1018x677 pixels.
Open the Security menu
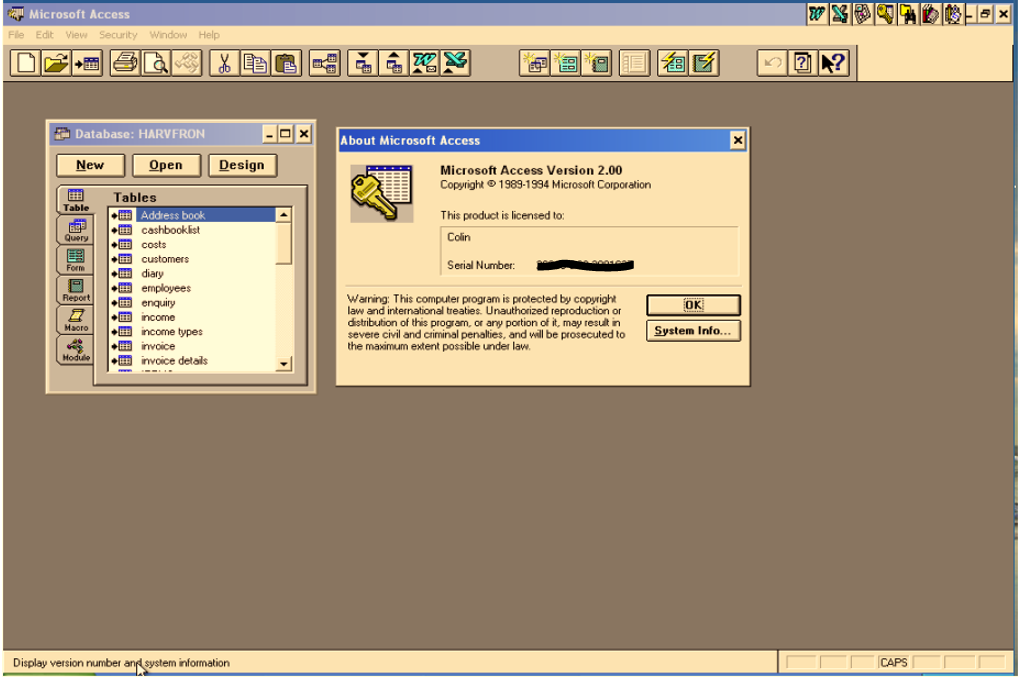click(118, 35)
